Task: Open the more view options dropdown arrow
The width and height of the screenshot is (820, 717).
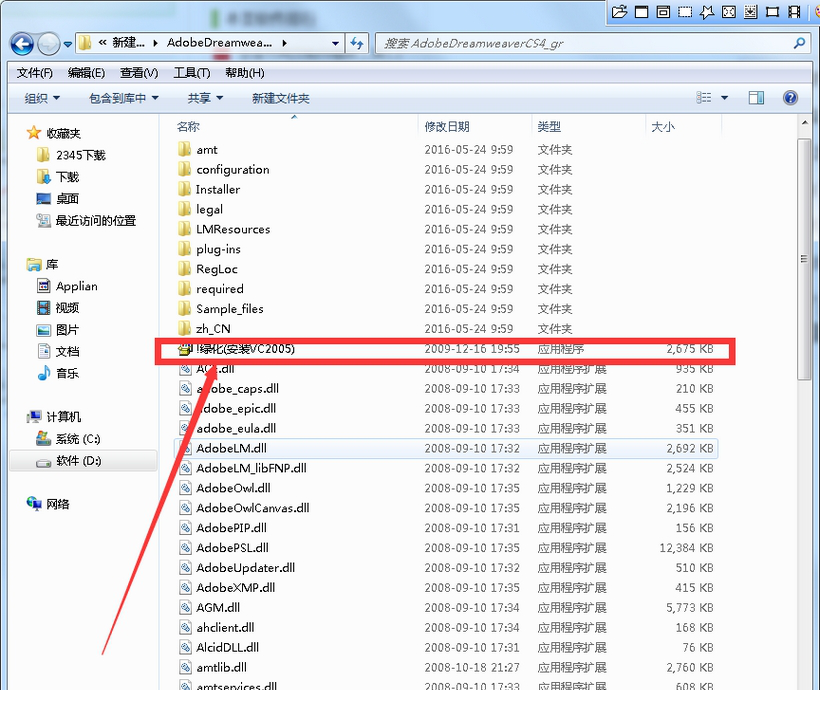Action: tap(724, 98)
